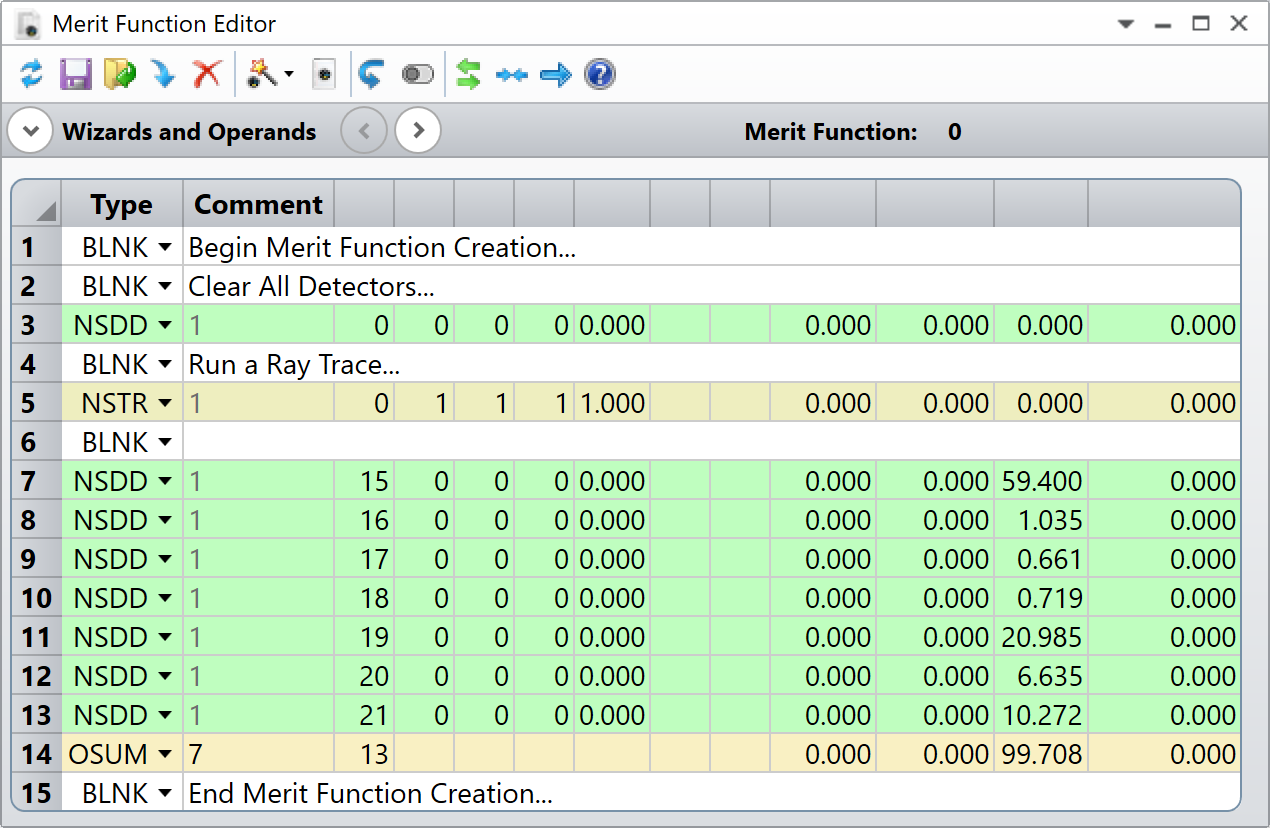The image size is (1270, 828).
Task: Open the Type dropdown for row 14 OSUM
Action: pyautogui.click(x=165, y=754)
